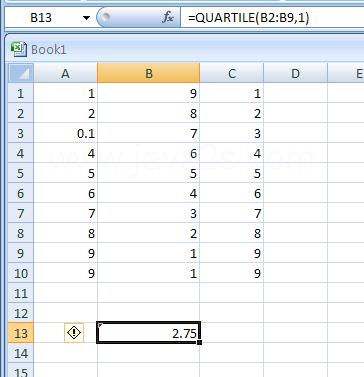The image size is (364, 377).
Task: Click empty cell B11
Action: pyautogui.click(x=149, y=293)
